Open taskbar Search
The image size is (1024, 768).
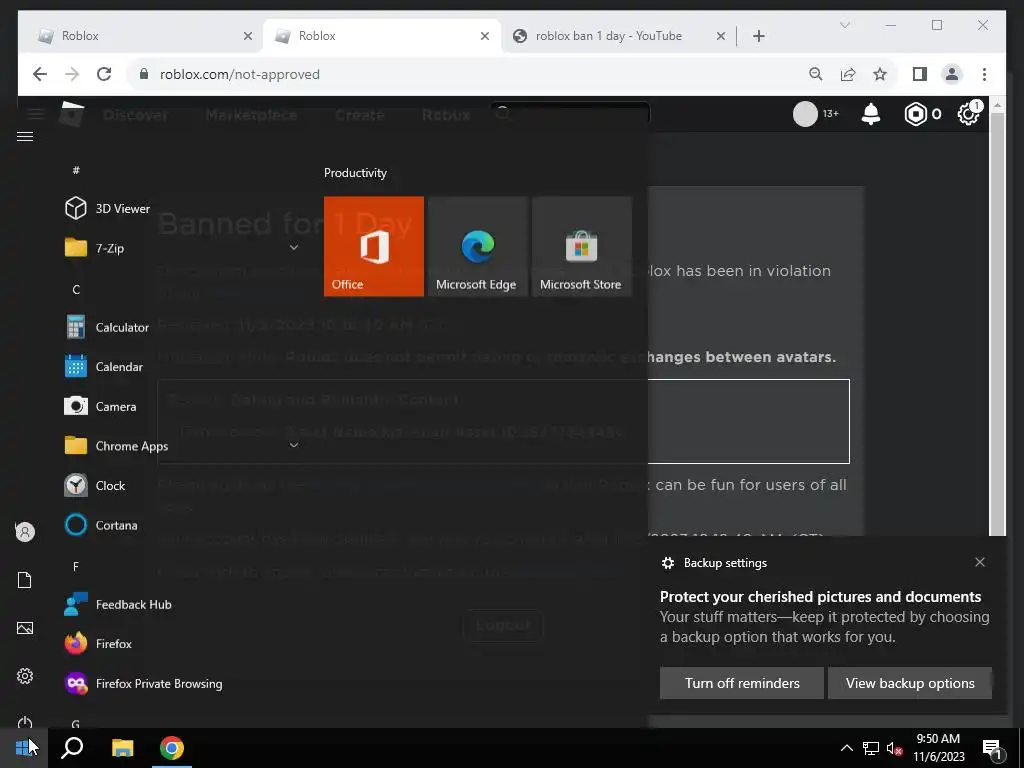coord(72,748)
